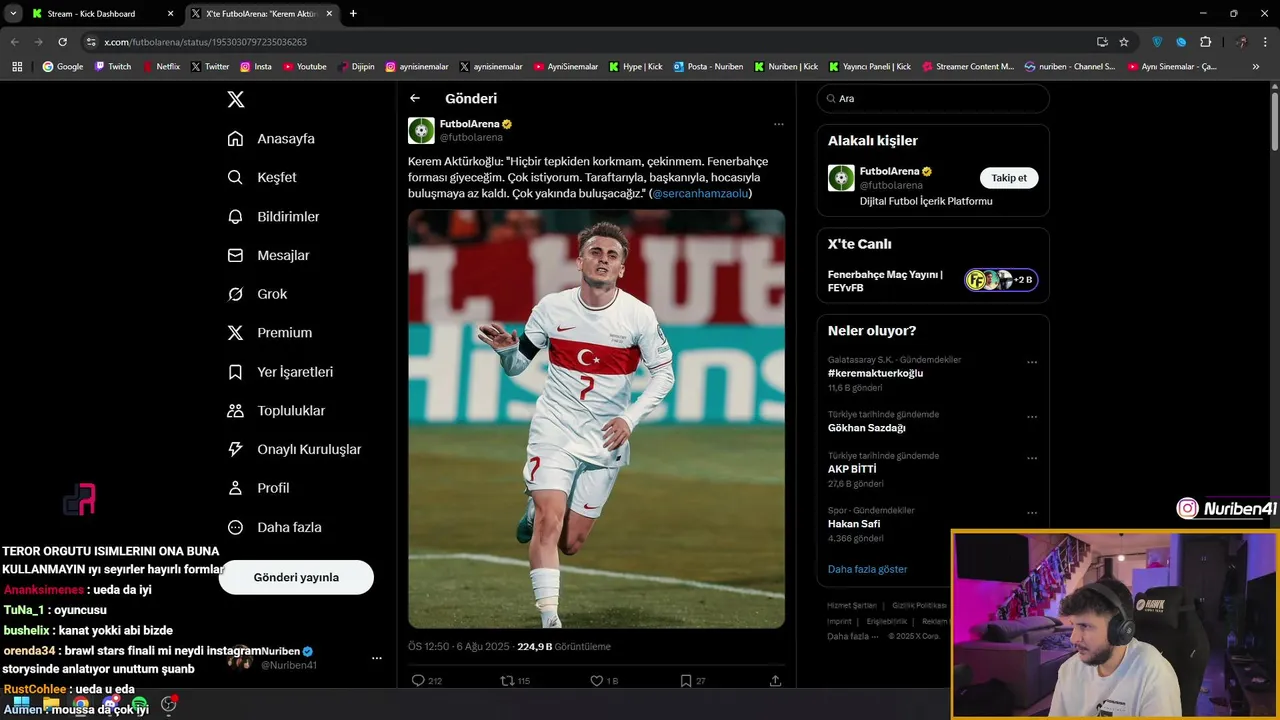Open the browser apps grid icon
The image size is (1280, 720).
click(x=17, y=67)
